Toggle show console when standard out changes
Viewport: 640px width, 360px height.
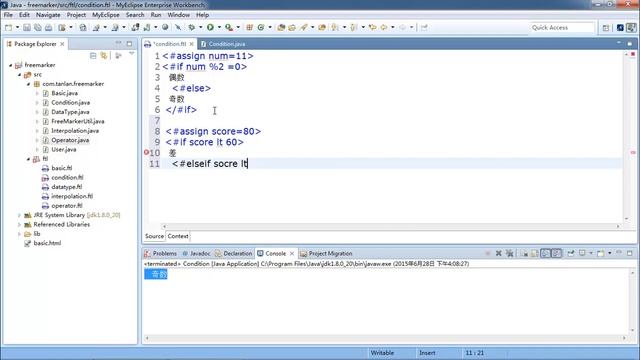tap(546, 253)
